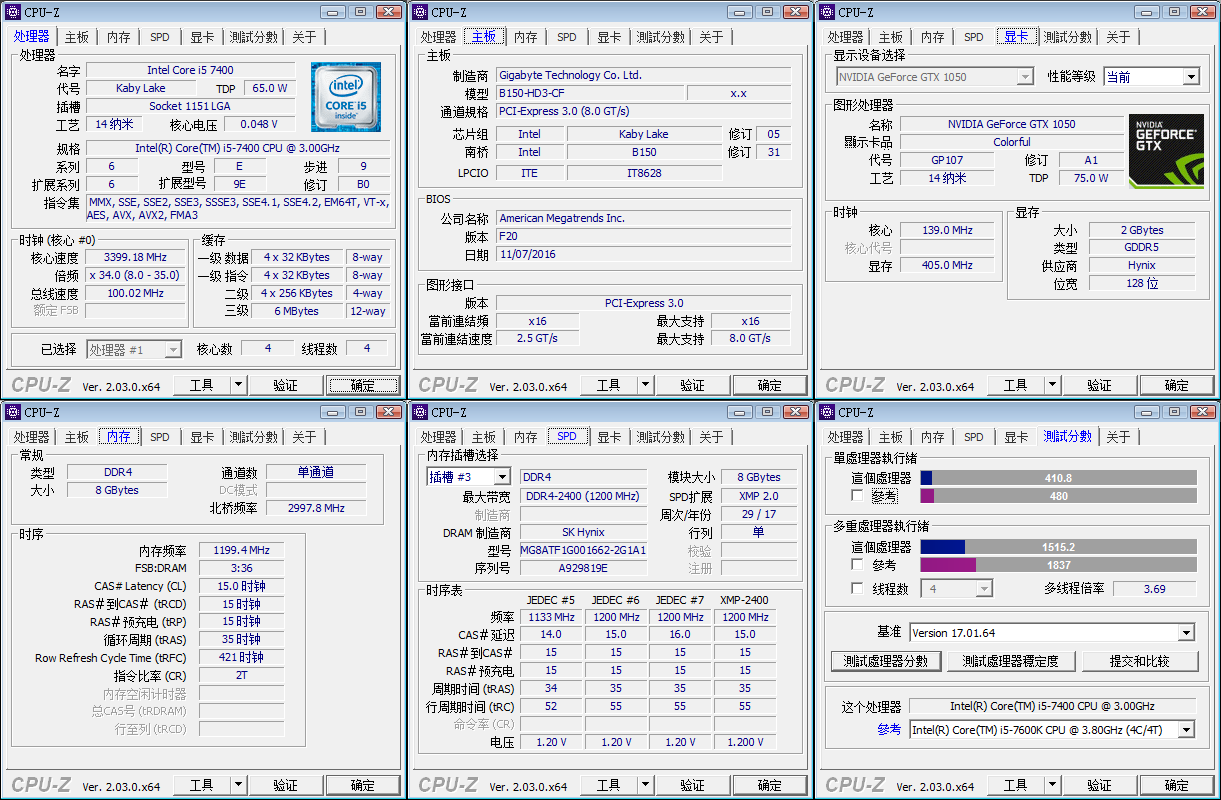Tick the 线程数 checkbox
The height and width of the screenshot is (800, 1221).
[x=857, y=589]
